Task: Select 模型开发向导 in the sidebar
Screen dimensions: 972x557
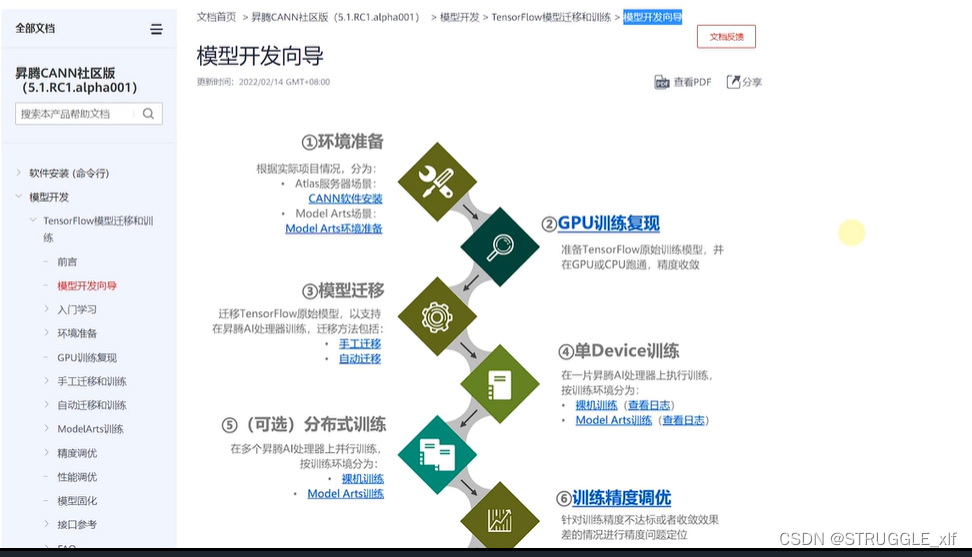Action: tap(87, 286)
